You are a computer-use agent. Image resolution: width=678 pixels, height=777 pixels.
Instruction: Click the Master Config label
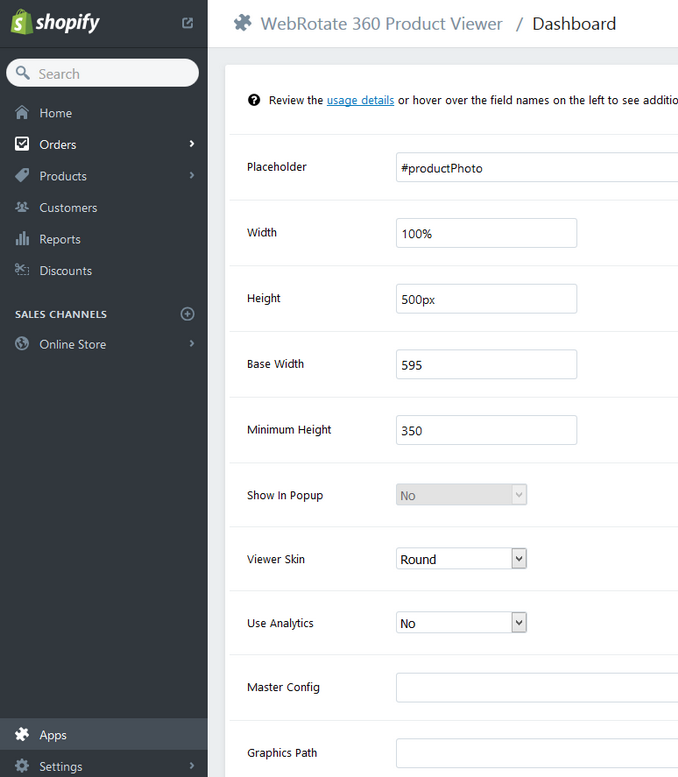point(283,687)
